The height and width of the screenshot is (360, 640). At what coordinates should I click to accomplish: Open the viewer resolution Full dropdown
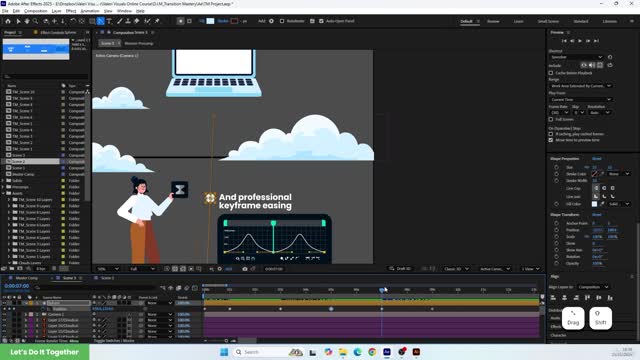coord(142,269)
